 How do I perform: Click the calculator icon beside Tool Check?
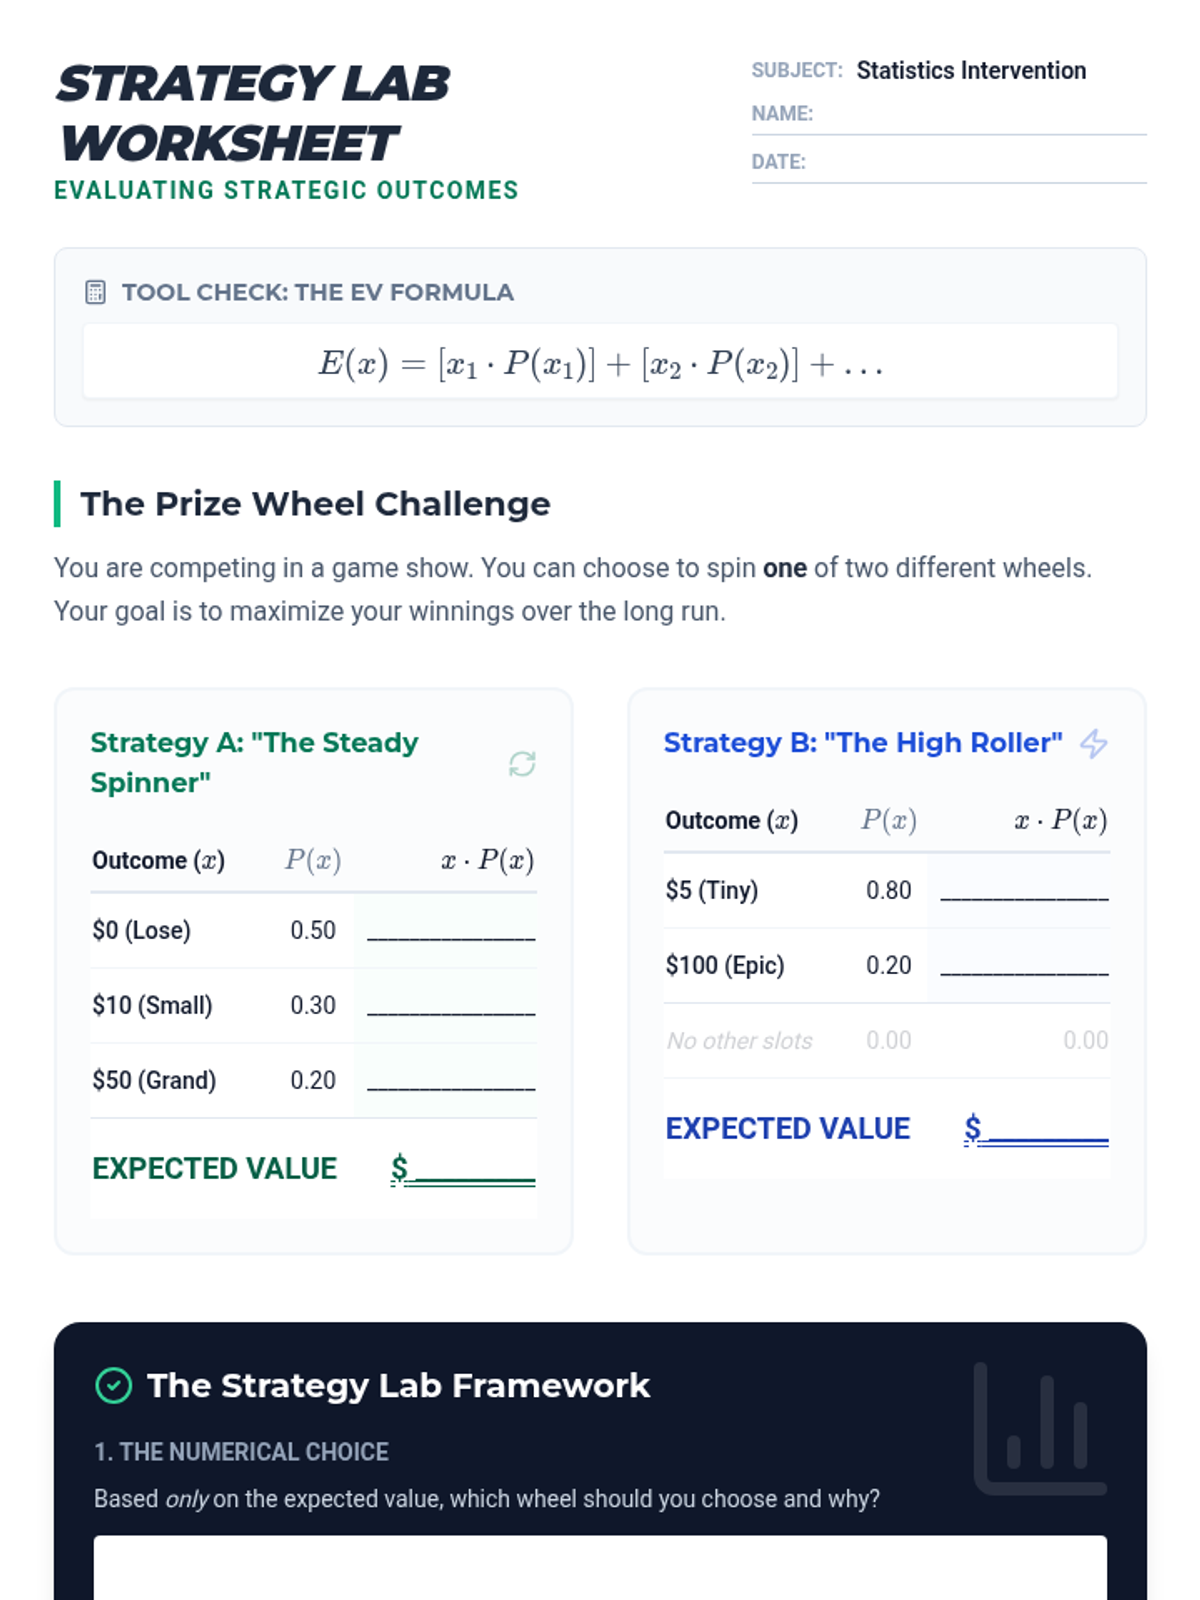[95, 292]
